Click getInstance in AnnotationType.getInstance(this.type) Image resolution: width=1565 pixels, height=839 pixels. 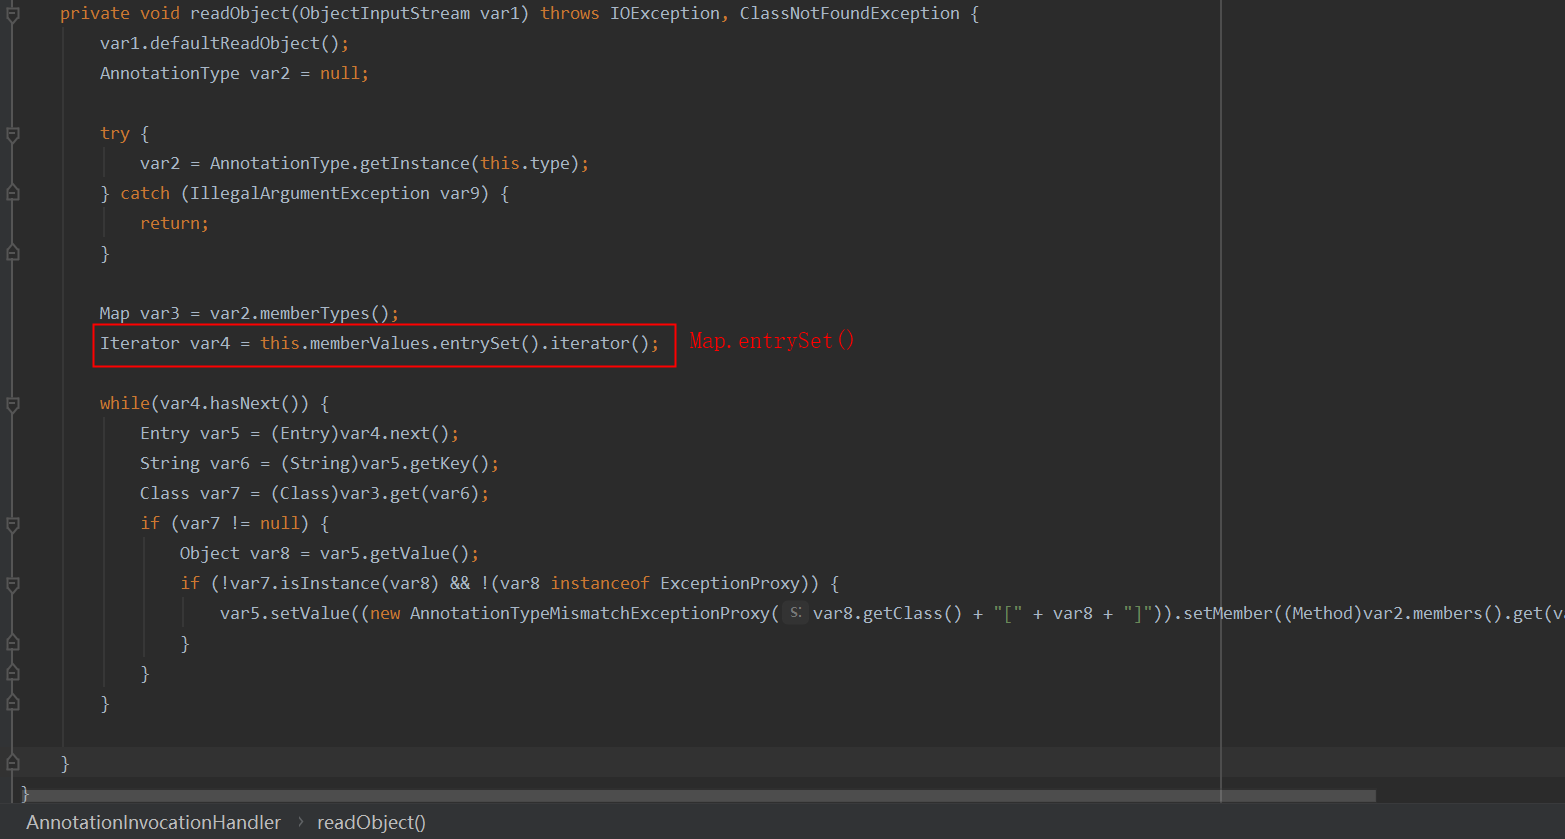415,163
